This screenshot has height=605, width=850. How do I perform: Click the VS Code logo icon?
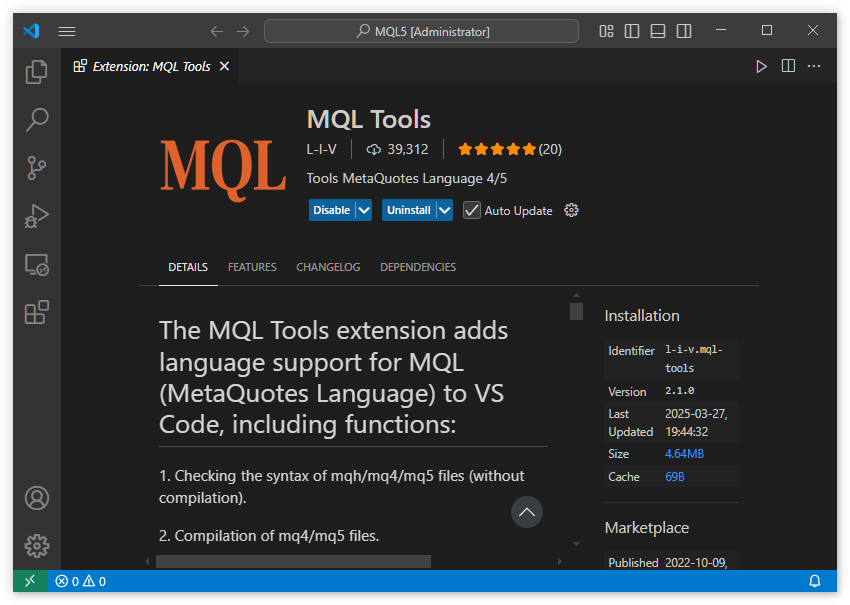pos(31,31)
